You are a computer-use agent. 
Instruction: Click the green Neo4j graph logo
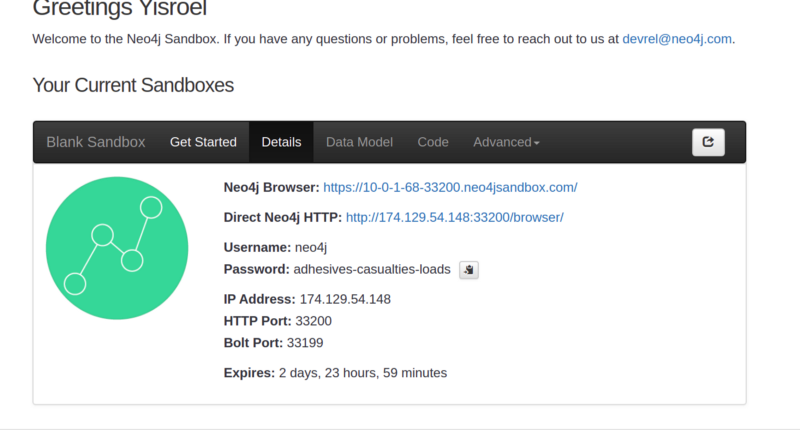tap(117, 248)
